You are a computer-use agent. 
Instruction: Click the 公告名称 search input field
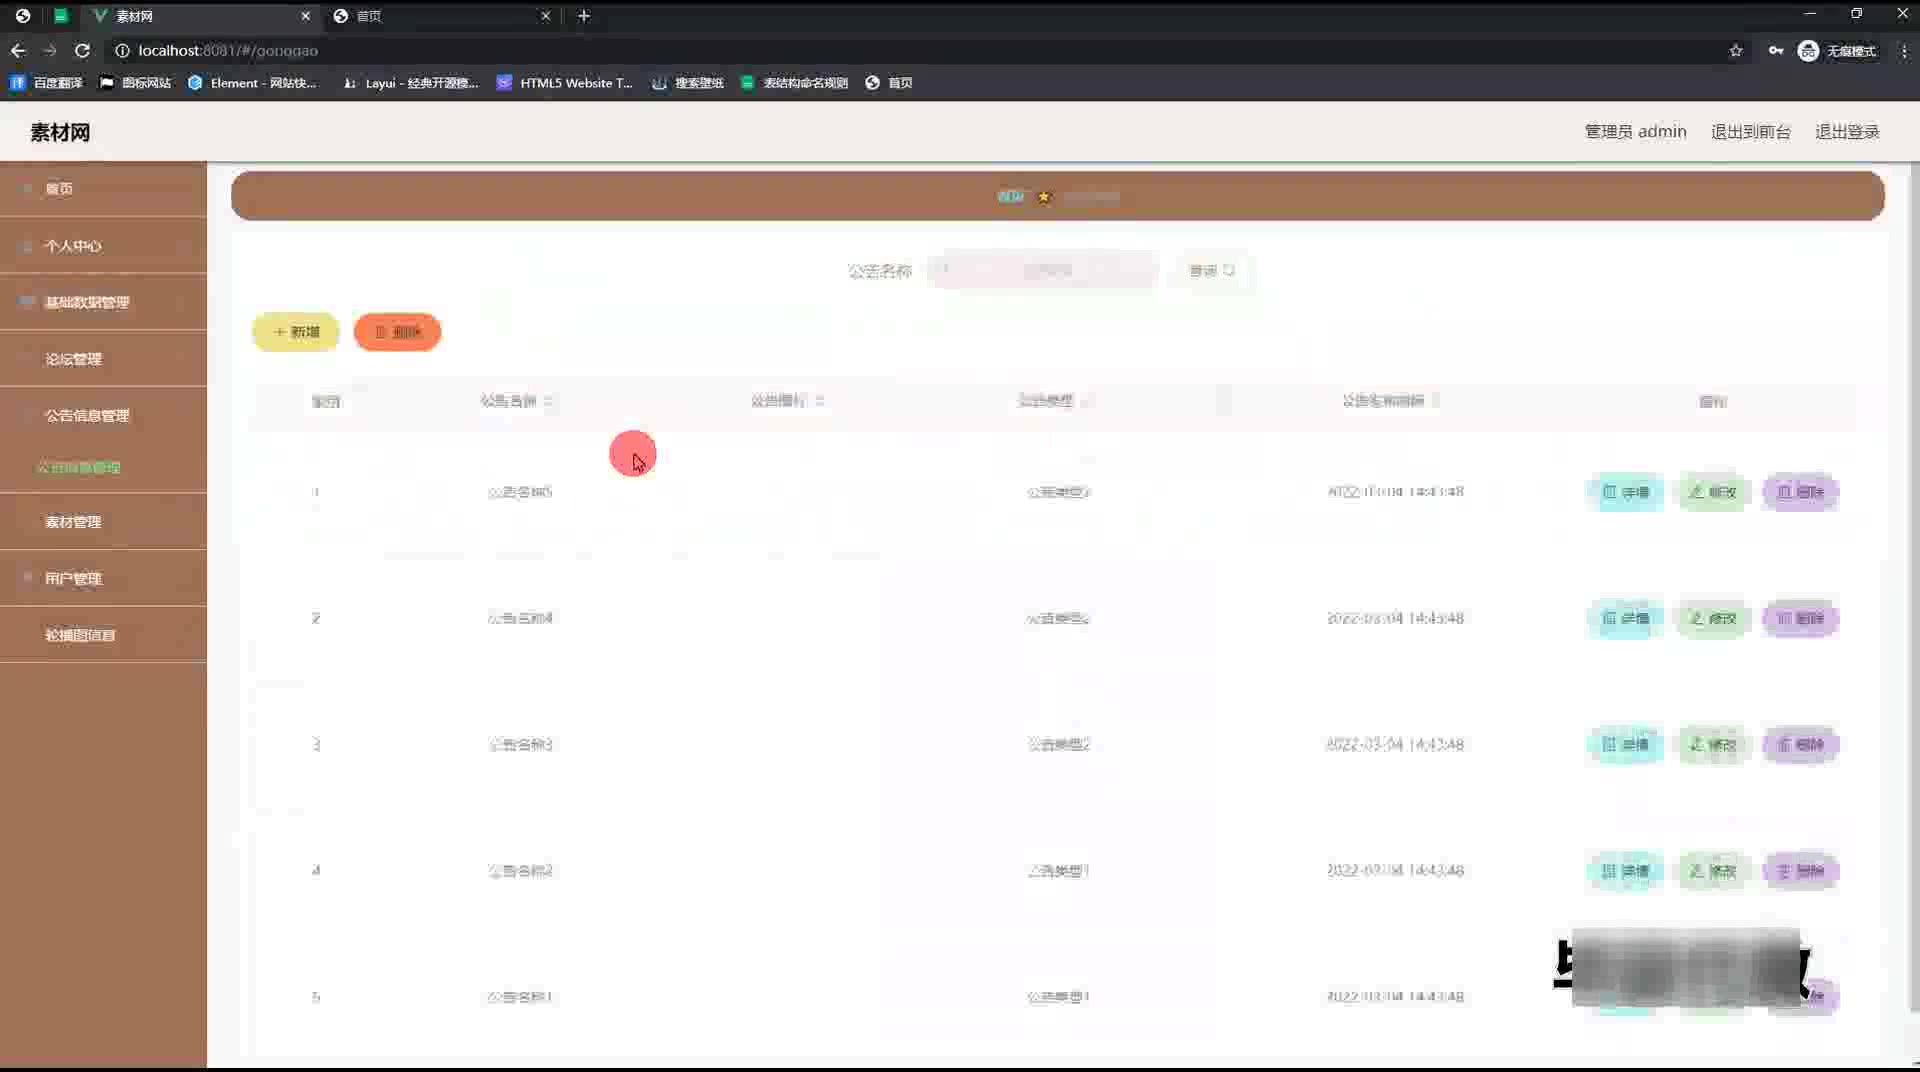1043,271
